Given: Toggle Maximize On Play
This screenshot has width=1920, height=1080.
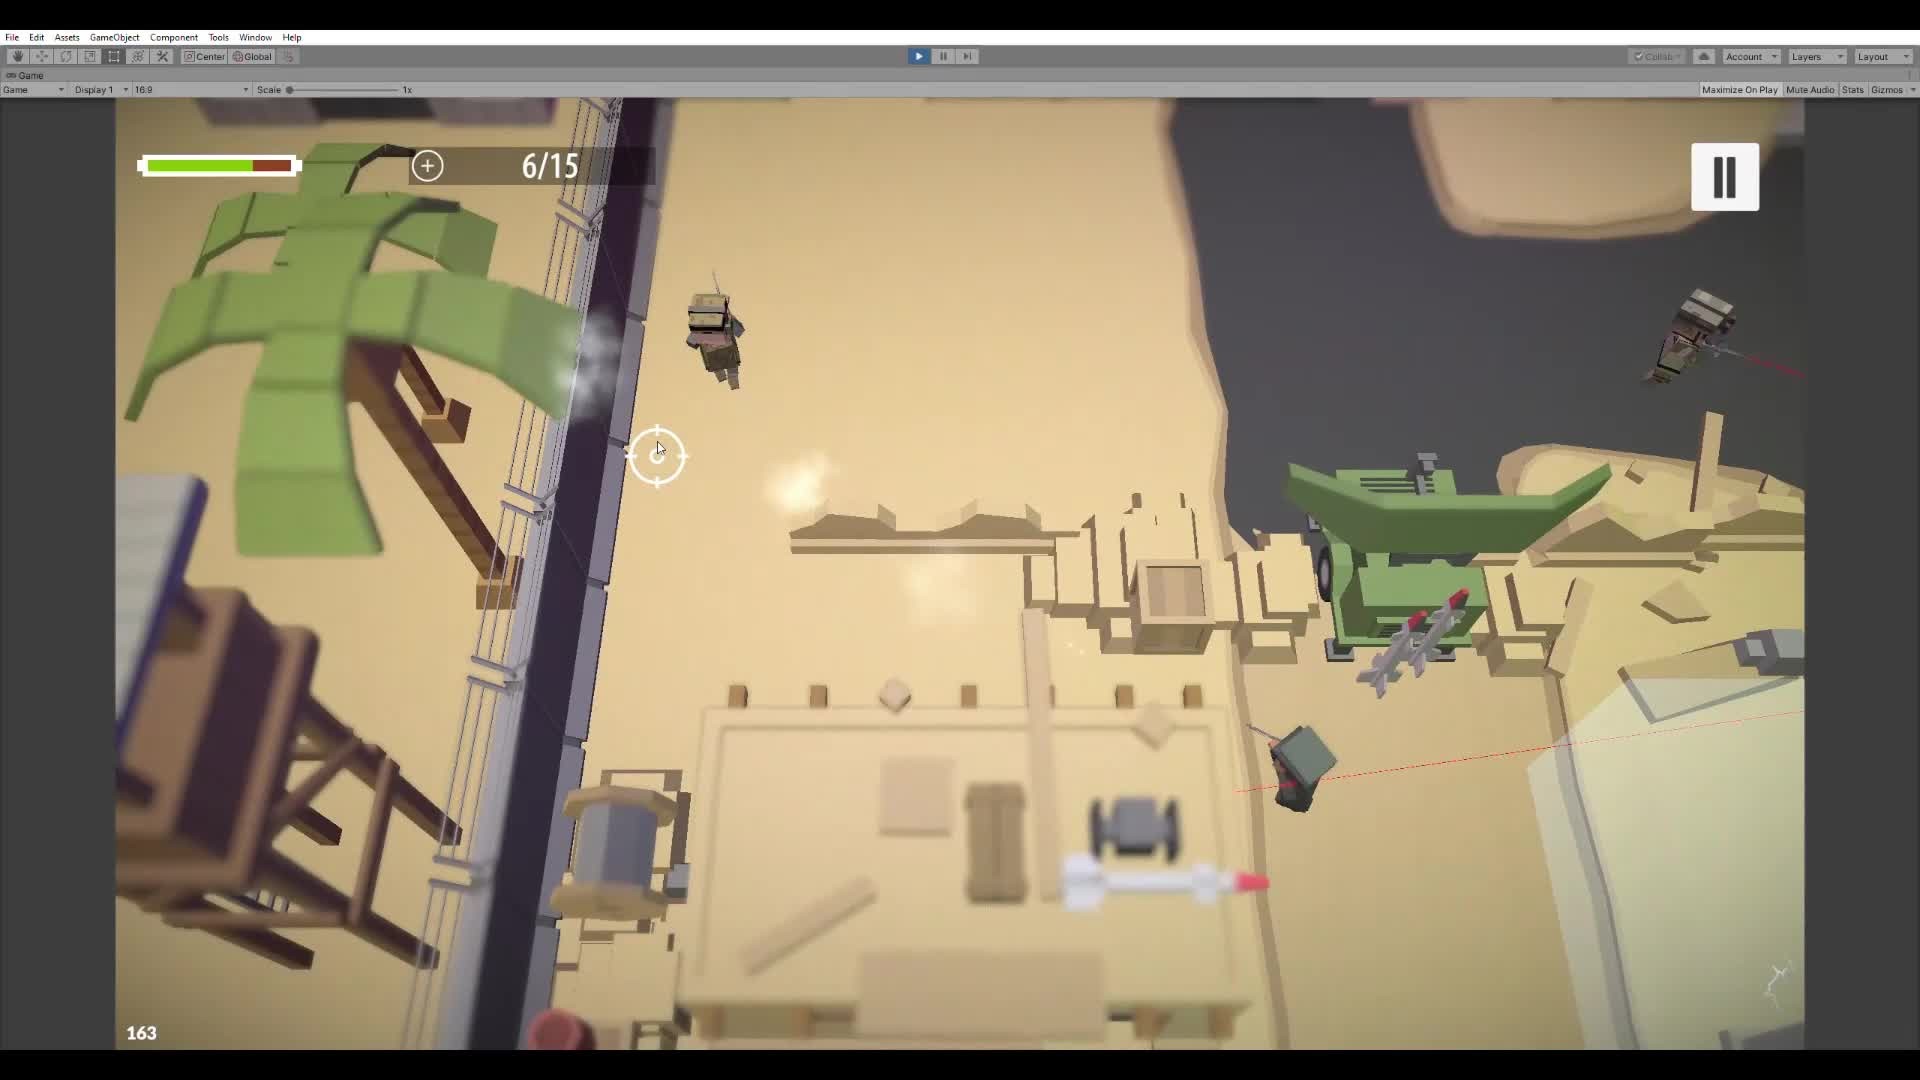Looking at the screenshot, I should pos(1739,90).
